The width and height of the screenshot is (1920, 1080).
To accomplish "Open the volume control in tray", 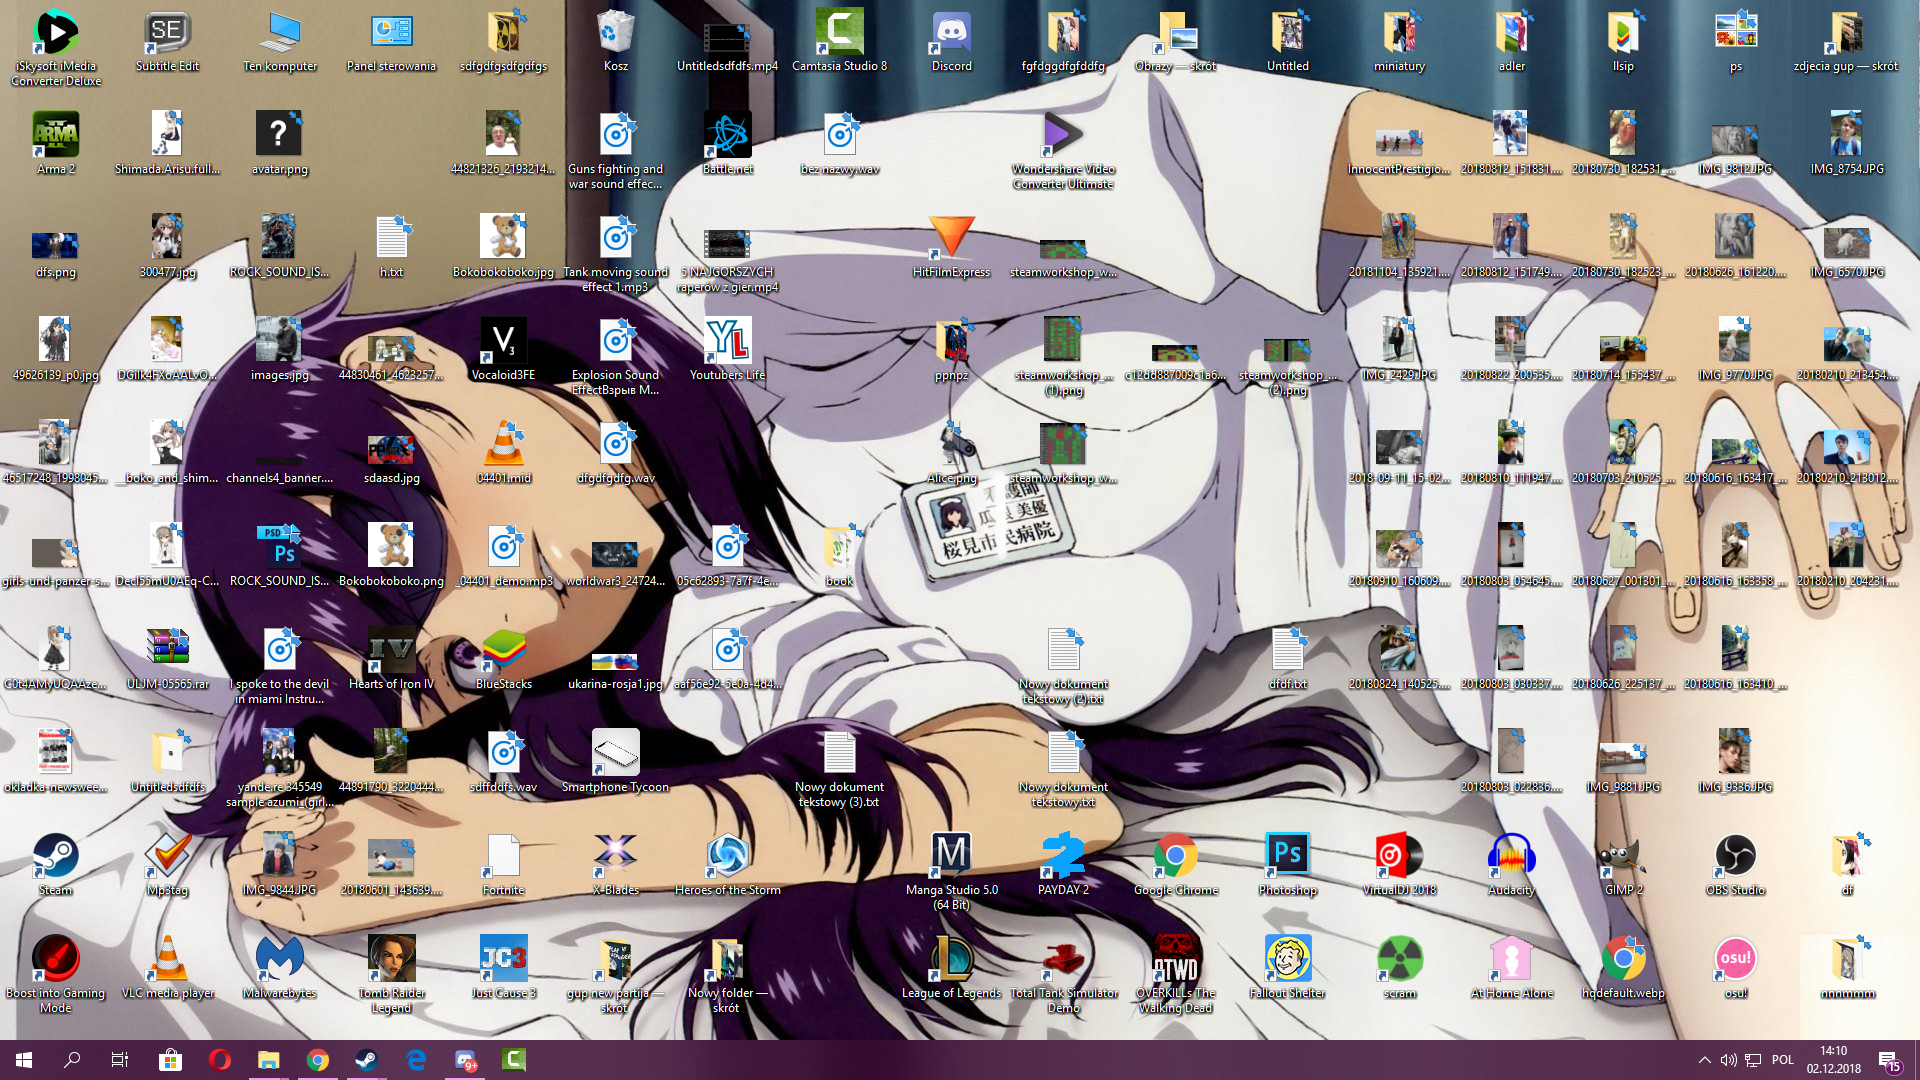I will [x=1728, y=1060].
